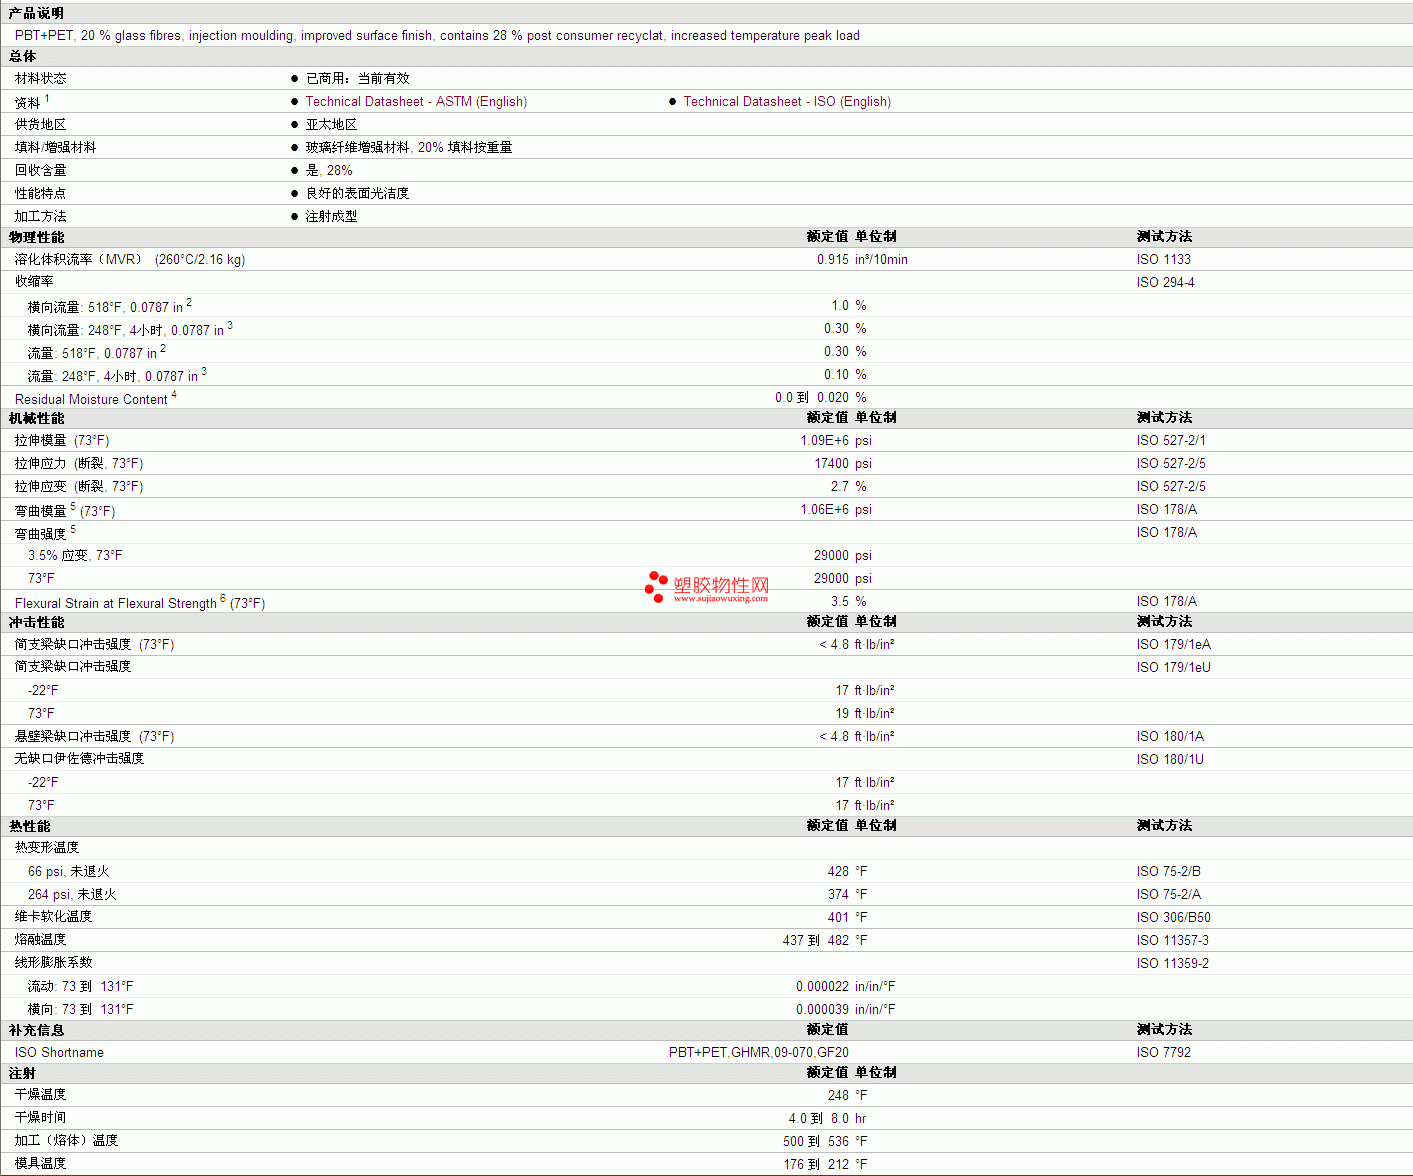Screen dimensions: 1413x1176
Task: Click the ISO 180/1U test method
Action: (x=1170, y=759)
